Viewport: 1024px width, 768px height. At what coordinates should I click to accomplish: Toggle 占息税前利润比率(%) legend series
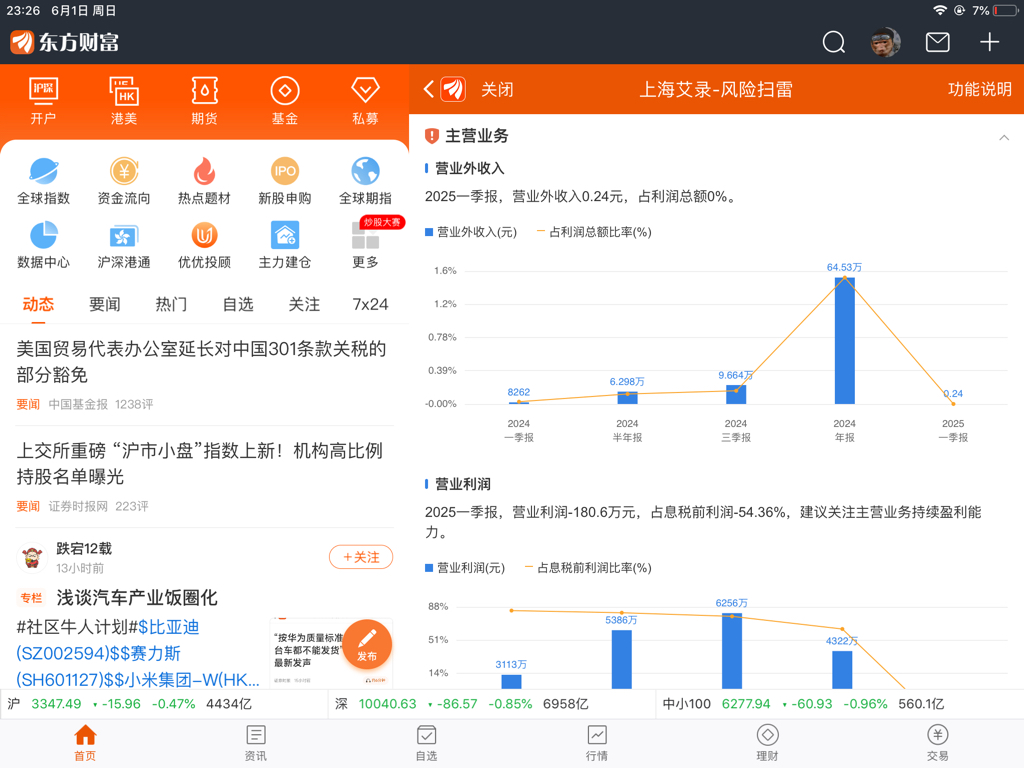(588, 568)
